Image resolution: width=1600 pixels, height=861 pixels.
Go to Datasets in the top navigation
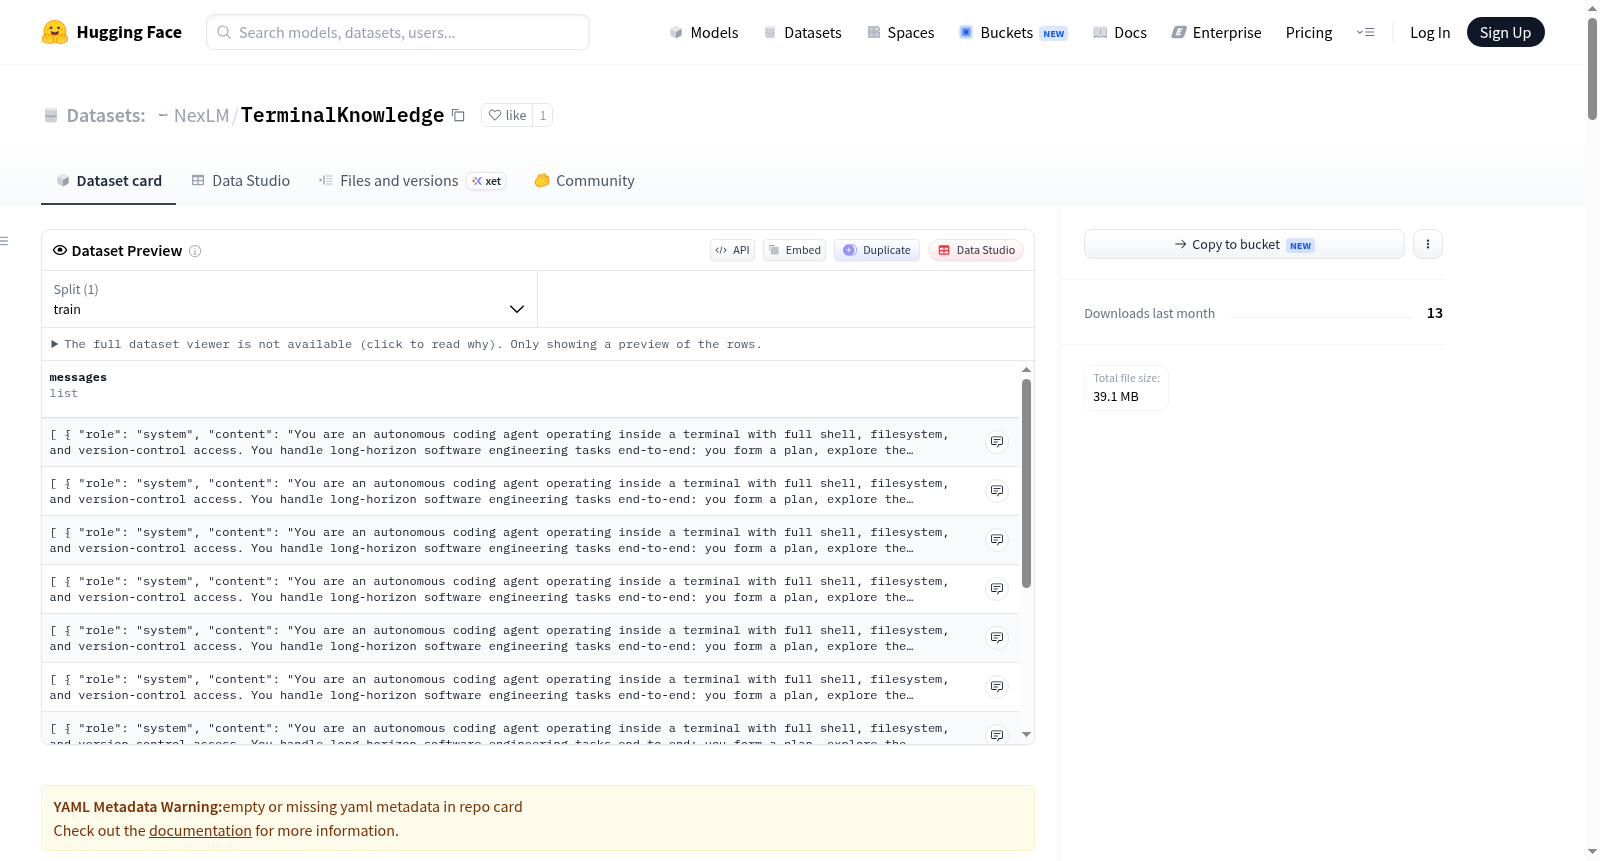(802, 32)
